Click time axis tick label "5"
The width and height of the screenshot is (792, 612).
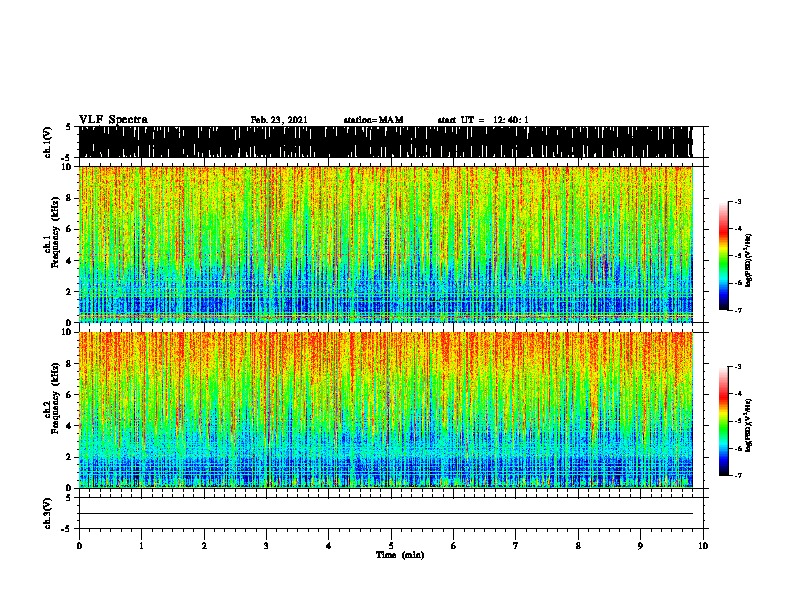pos(391,546)
